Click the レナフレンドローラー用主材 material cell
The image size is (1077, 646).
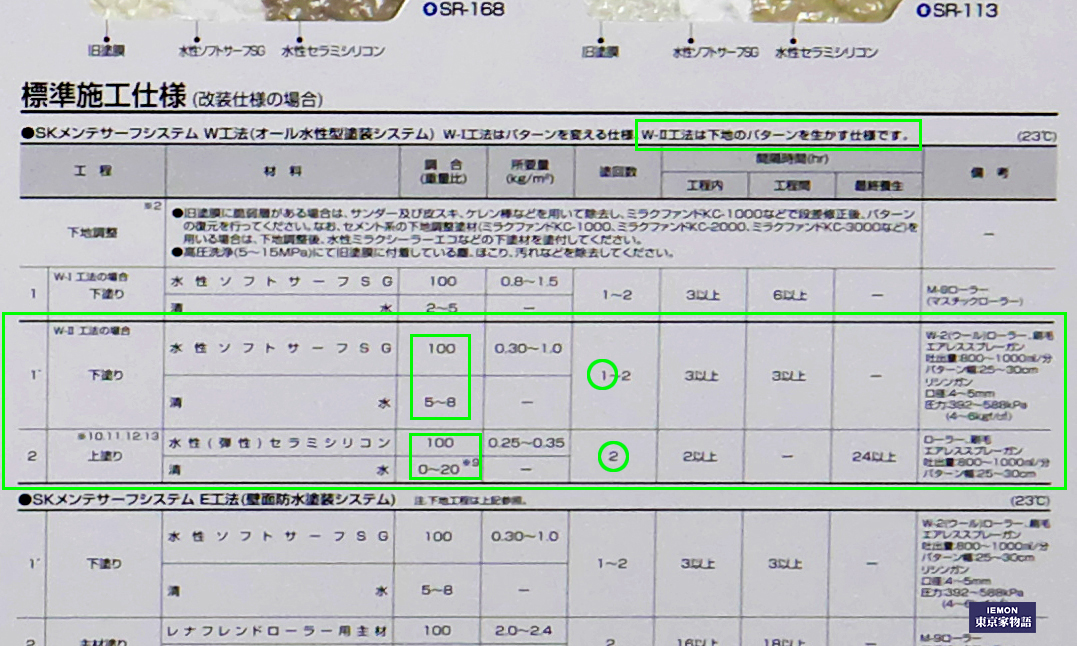(x=280, y=631)
